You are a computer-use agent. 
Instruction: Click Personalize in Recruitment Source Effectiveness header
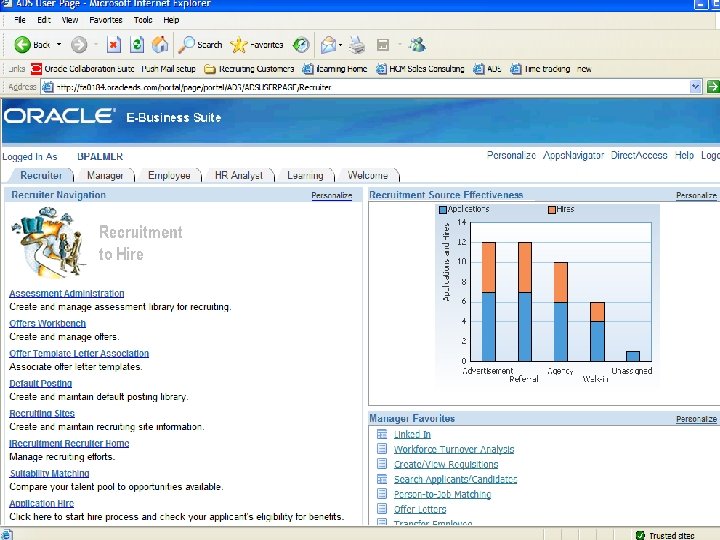696,196
